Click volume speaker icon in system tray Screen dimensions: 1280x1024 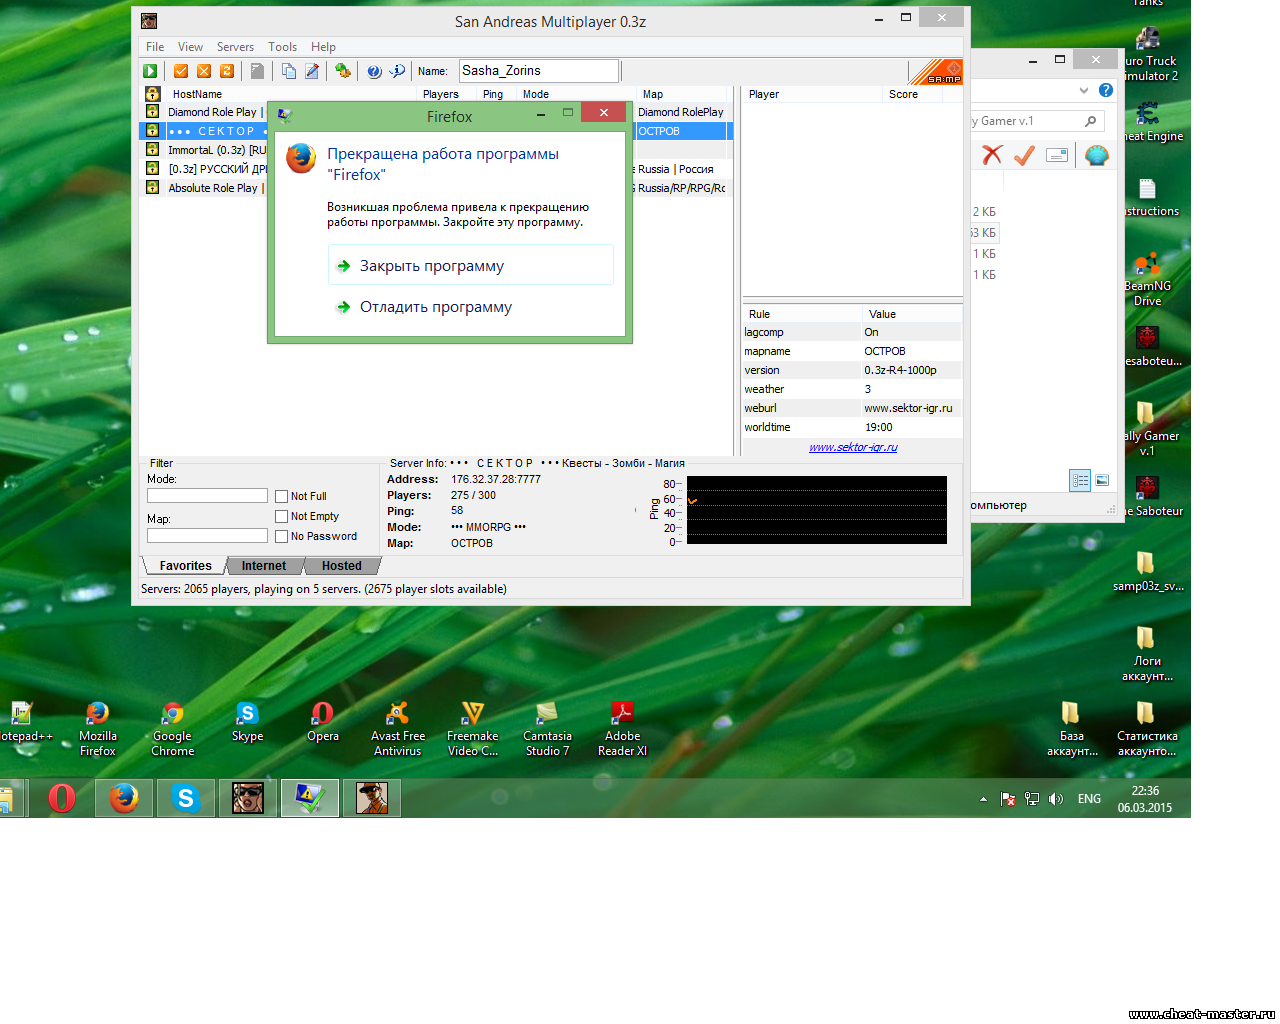pos(1056,799)
